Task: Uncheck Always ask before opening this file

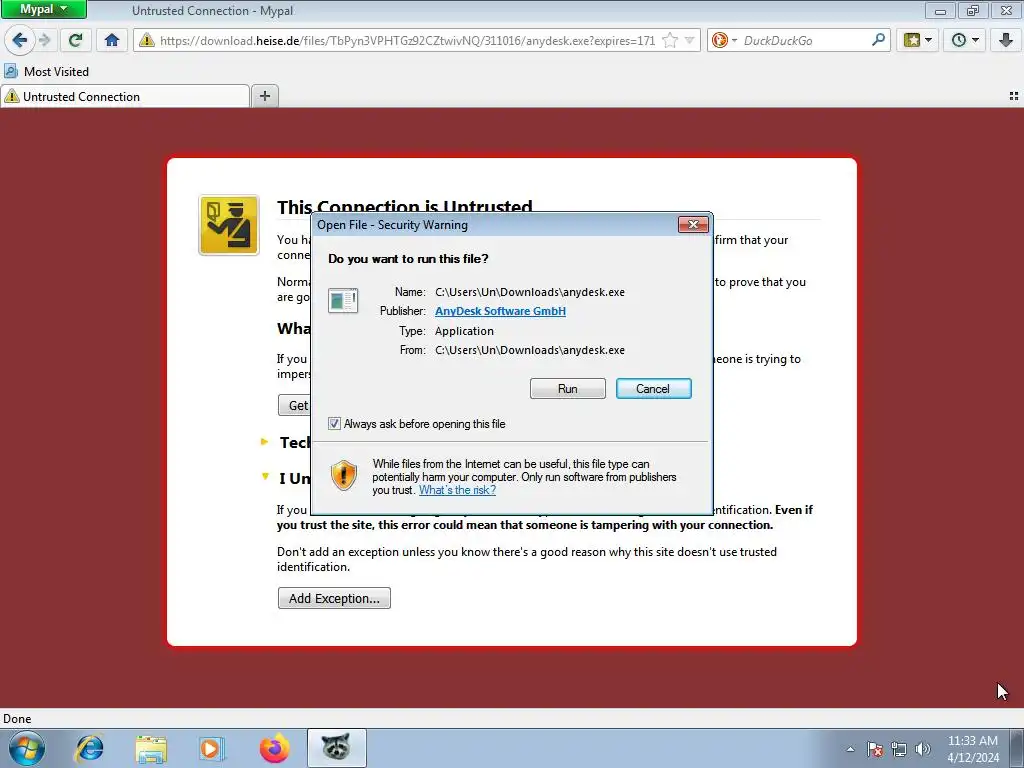Action: click(x=334, y=424)
